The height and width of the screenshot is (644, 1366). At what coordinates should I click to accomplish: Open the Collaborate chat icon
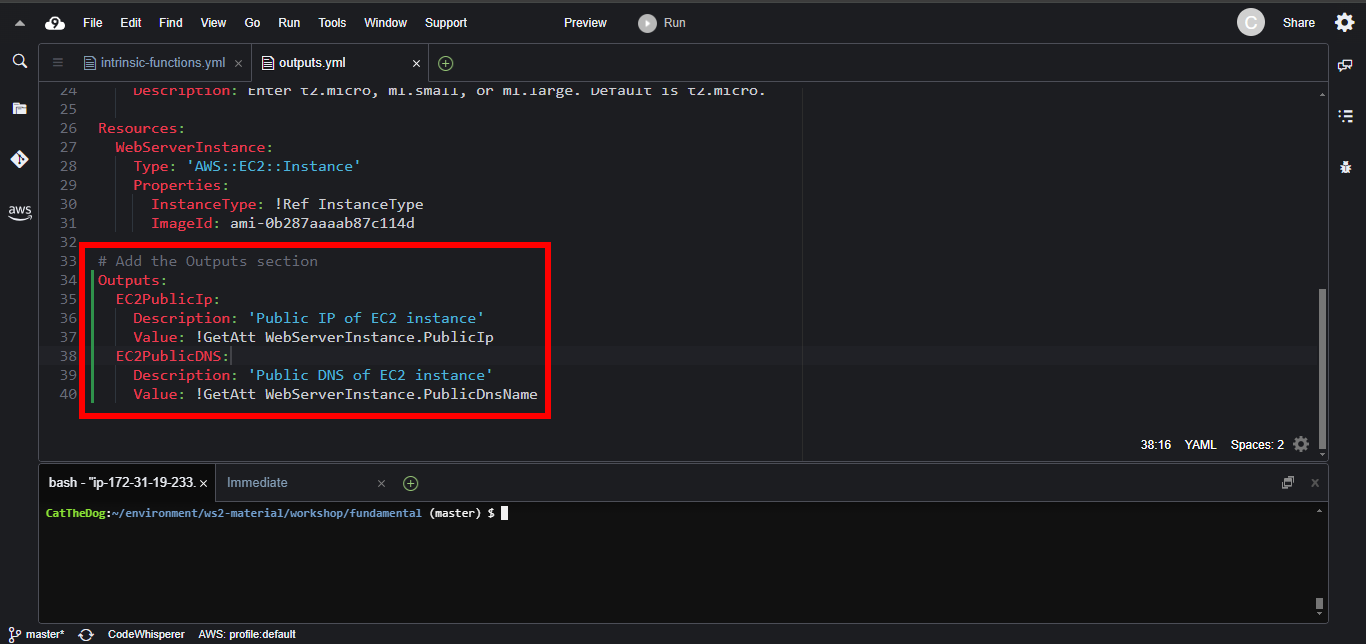tap(1345, 65)
